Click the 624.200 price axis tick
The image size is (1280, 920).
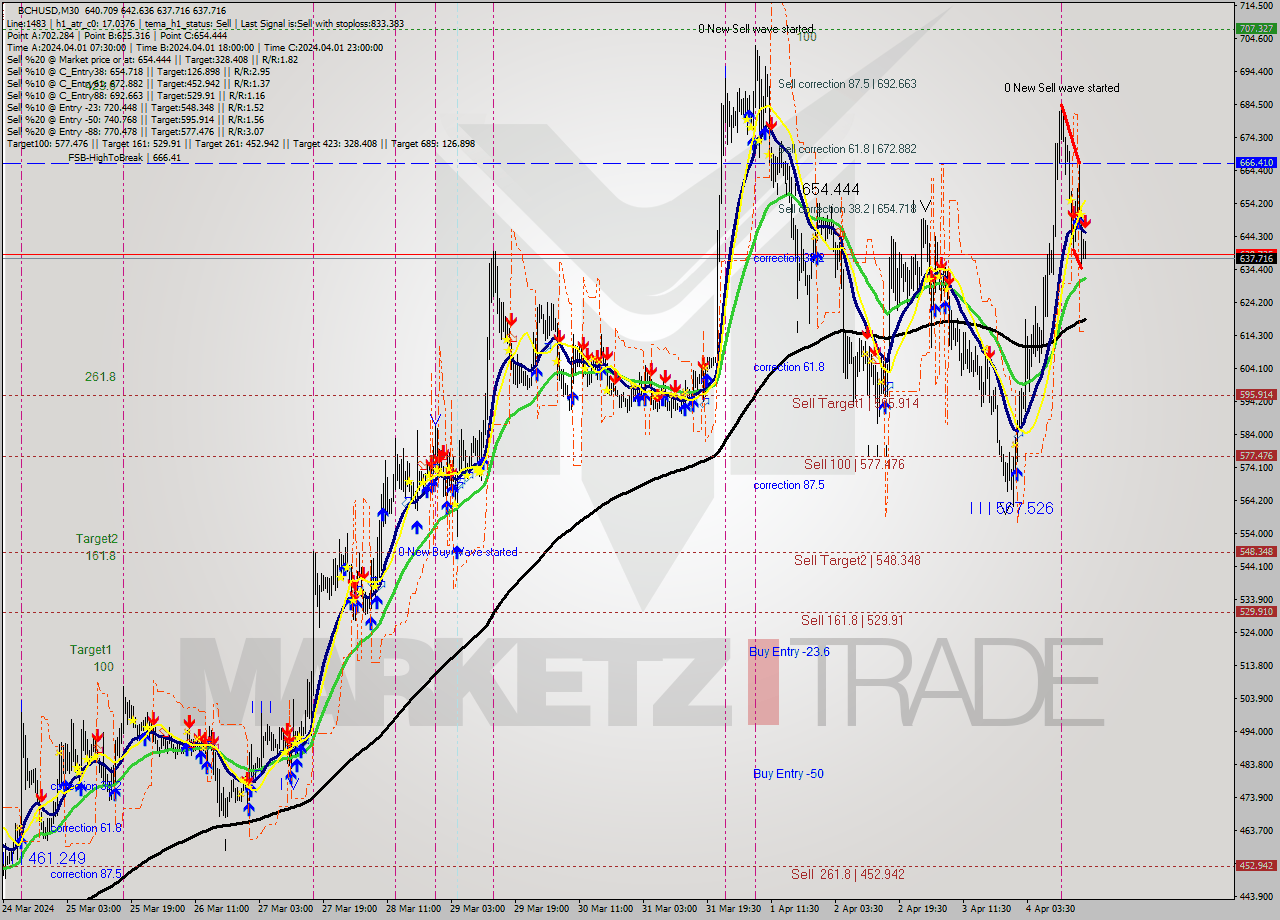pos(1257,303)
